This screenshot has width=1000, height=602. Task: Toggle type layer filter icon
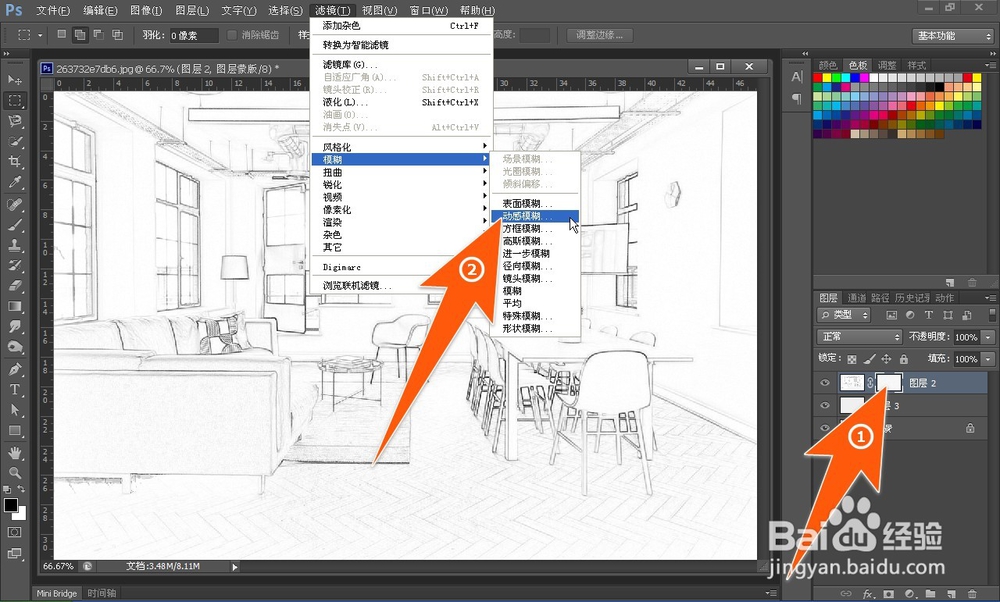click(x=929, y=315)
